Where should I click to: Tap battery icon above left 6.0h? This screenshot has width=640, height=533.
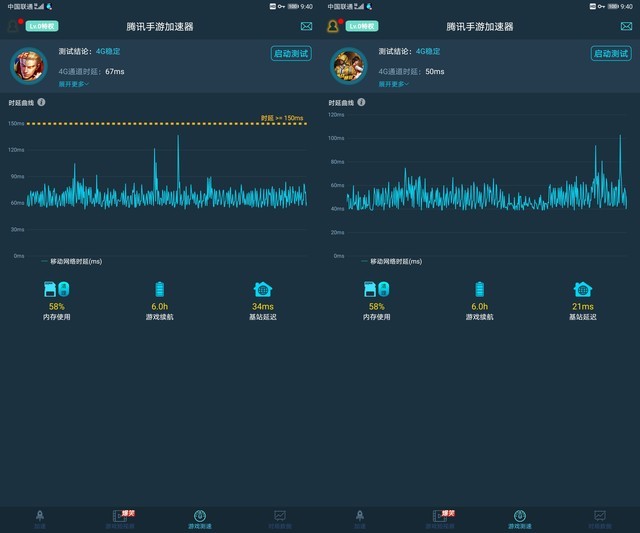tap(160, 289)
